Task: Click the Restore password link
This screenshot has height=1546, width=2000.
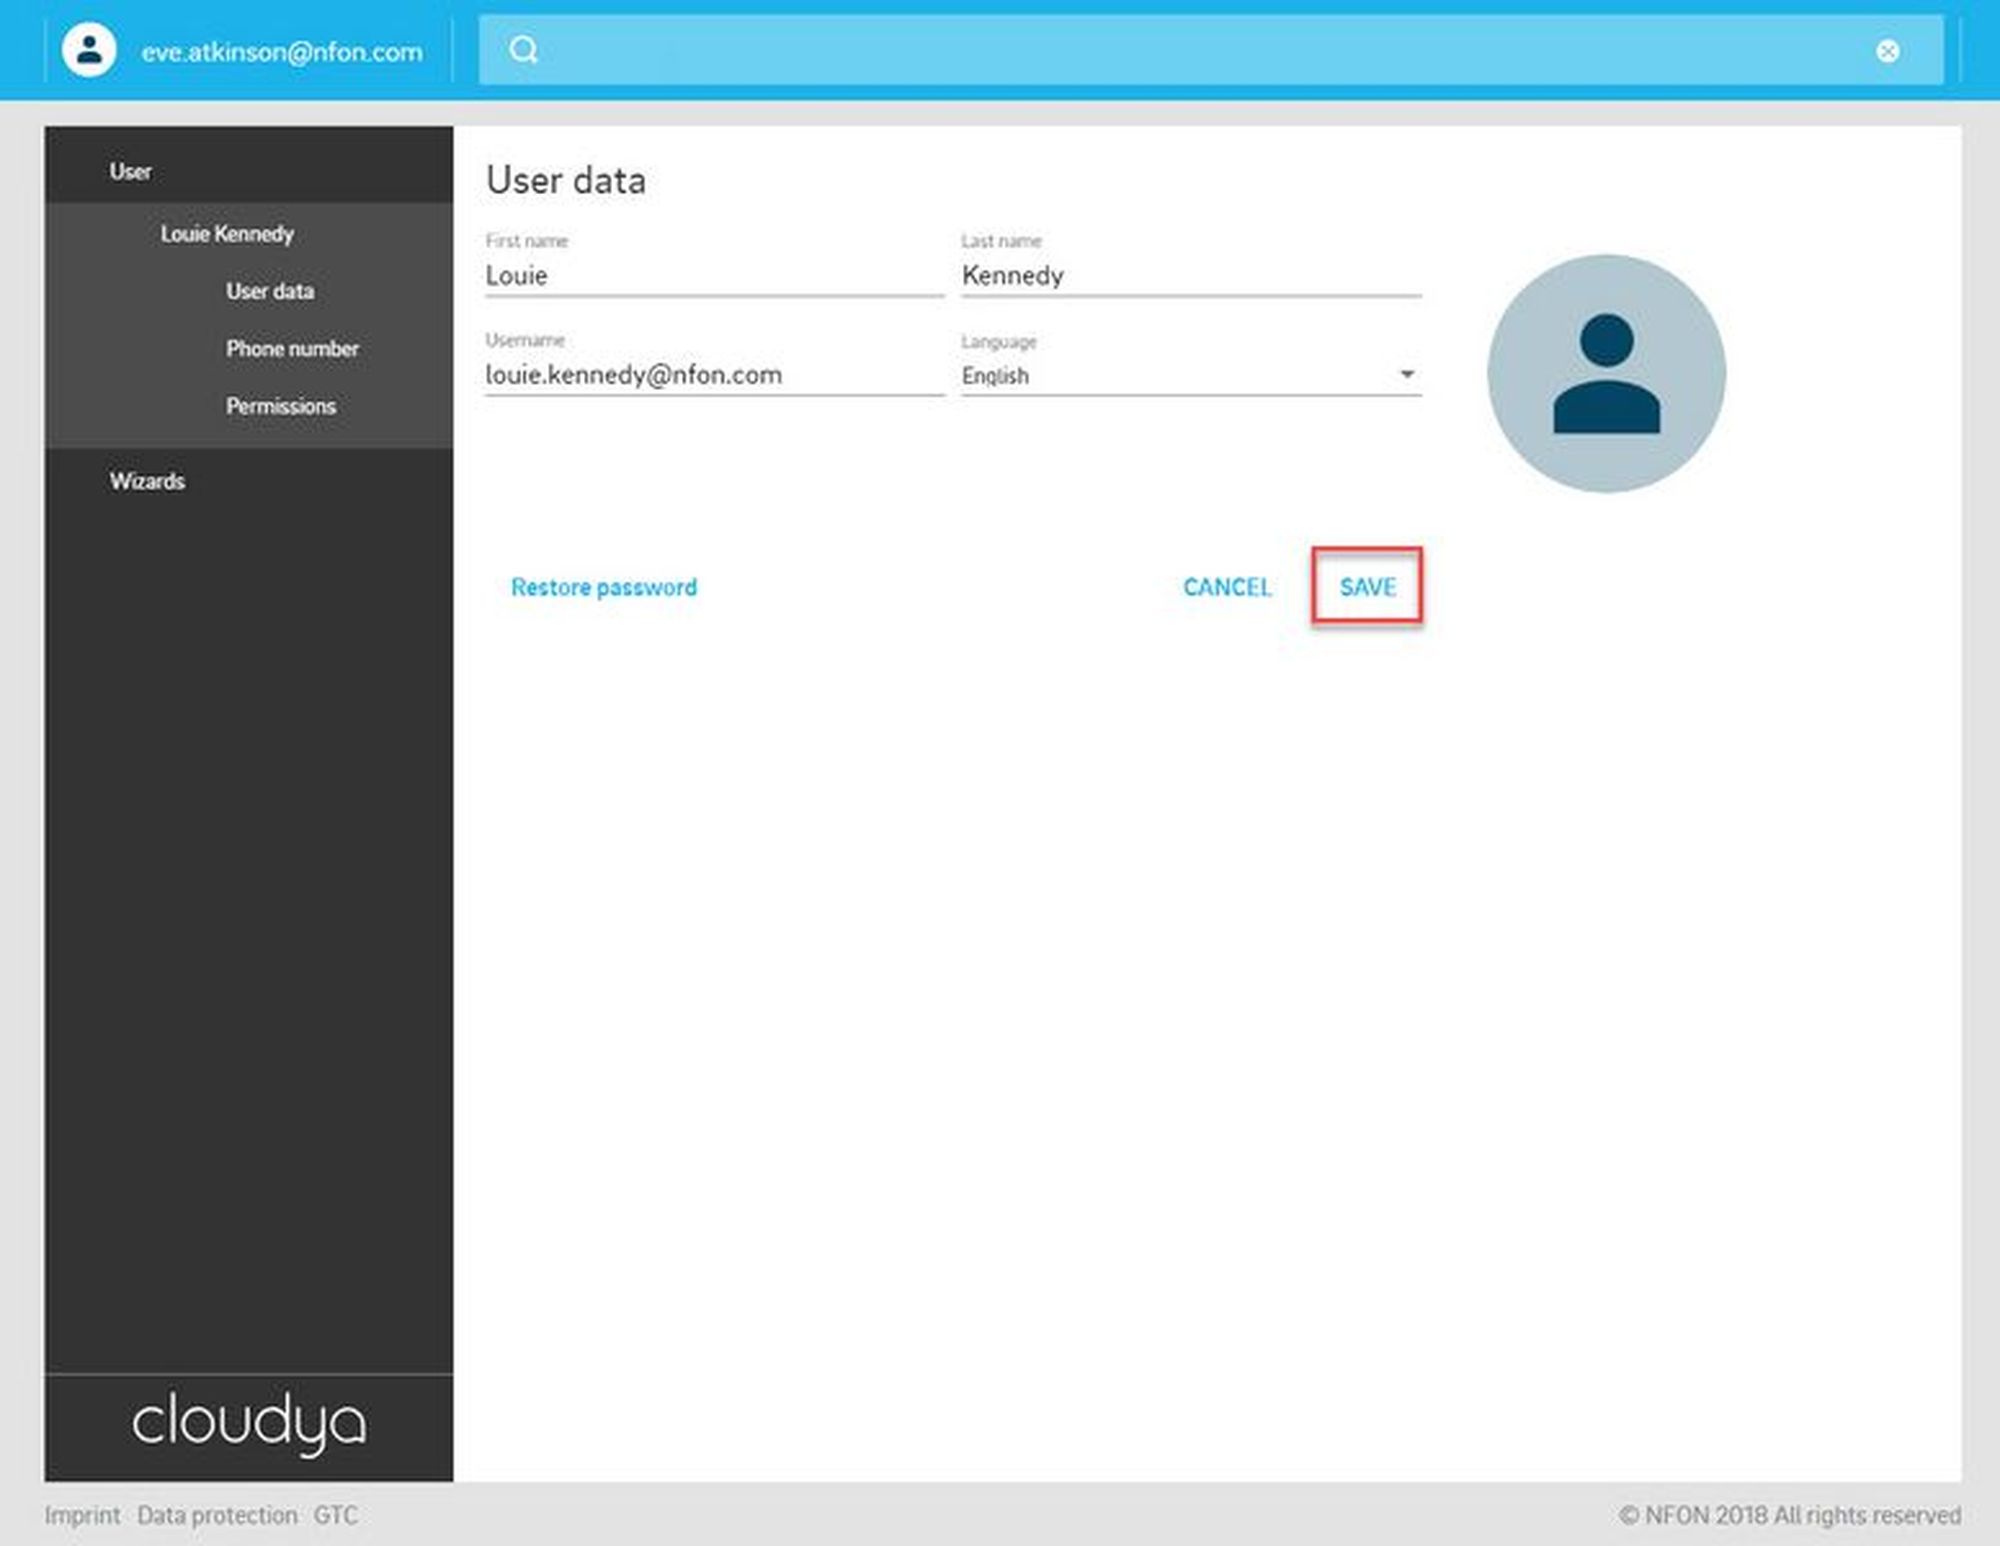Action: (x=603, y=587)
